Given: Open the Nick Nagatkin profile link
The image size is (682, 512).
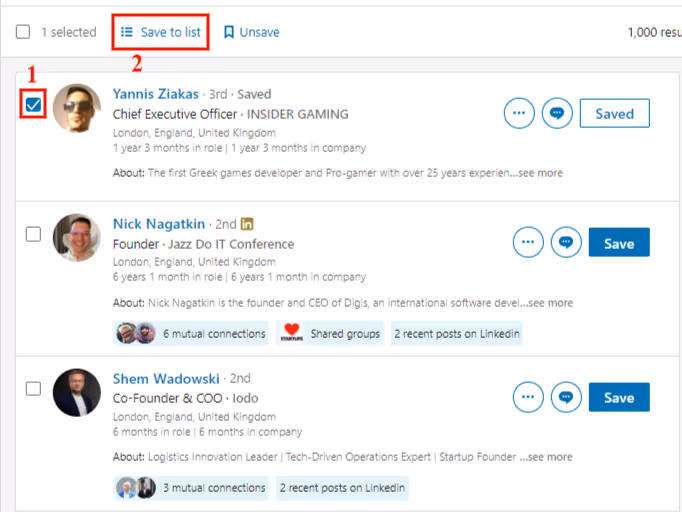Looking at the screenshot, I should coord(159,224).
